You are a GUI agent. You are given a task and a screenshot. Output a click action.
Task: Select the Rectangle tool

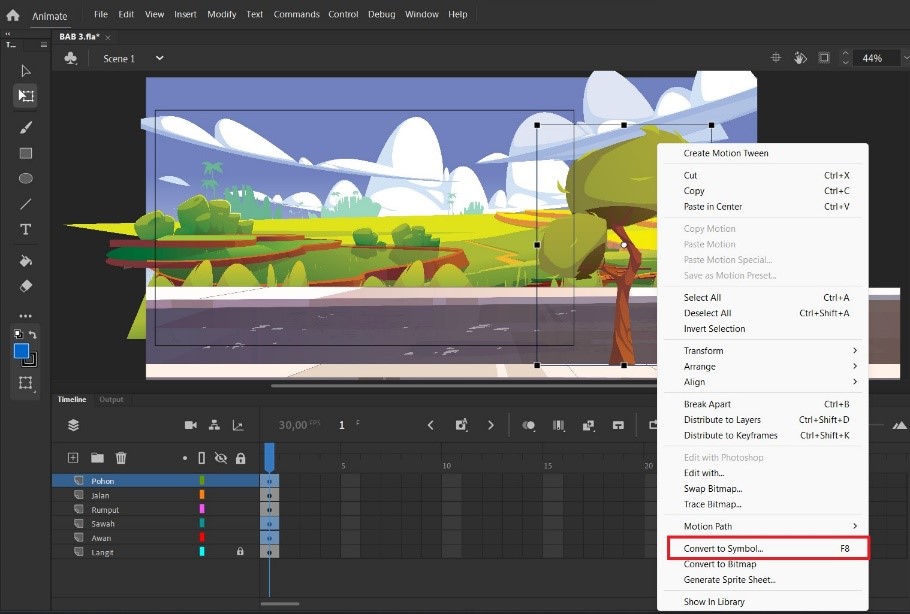pos(26,153)
